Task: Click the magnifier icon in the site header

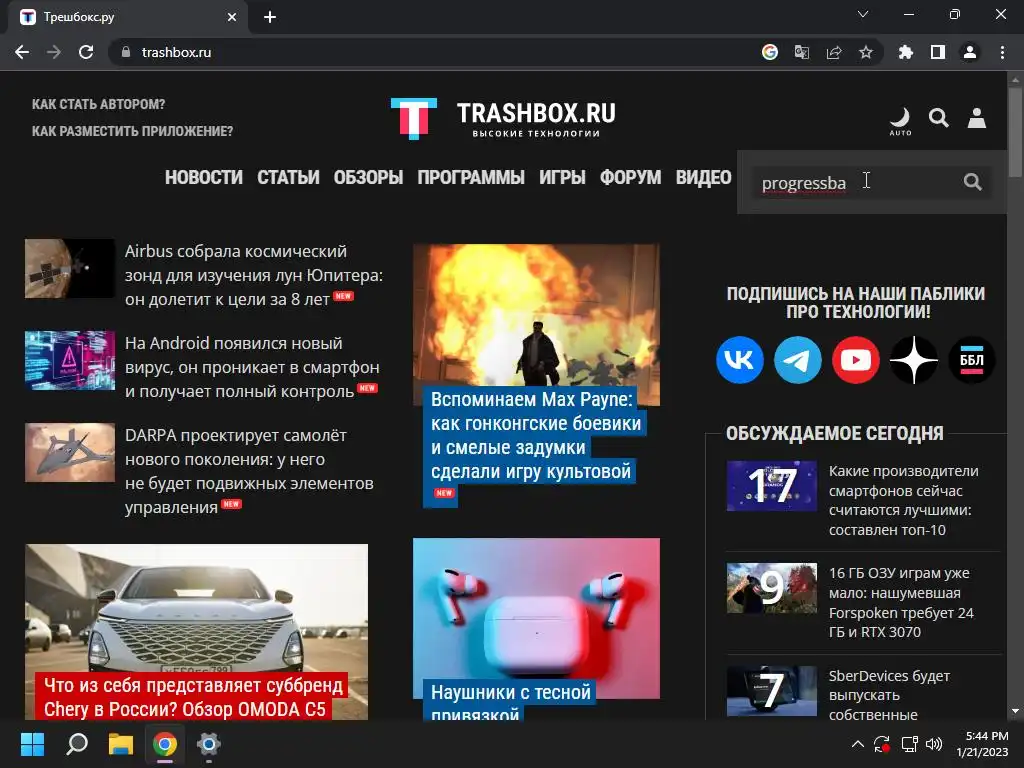Action: 938,118
